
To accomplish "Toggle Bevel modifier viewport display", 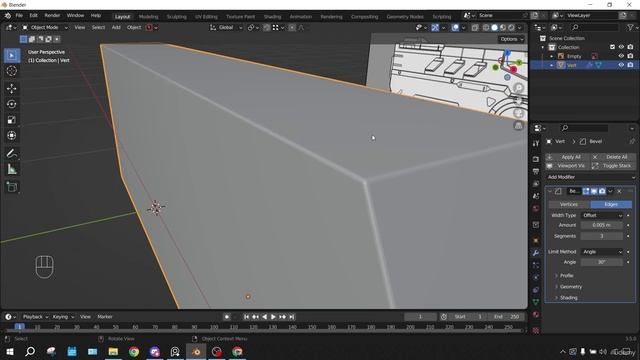I will click(594, 191).
